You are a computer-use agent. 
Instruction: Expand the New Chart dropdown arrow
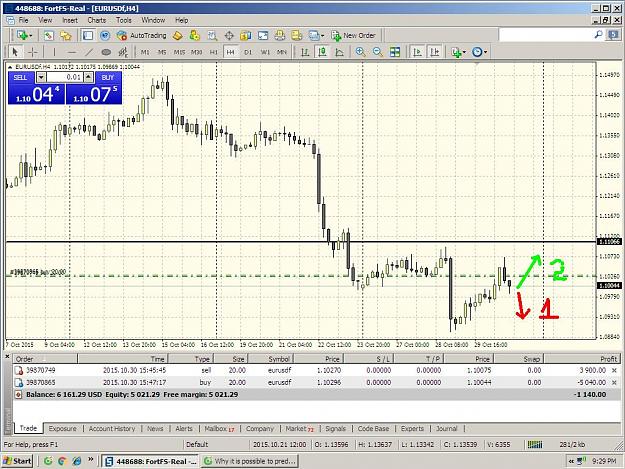click(x=30, y=36)
